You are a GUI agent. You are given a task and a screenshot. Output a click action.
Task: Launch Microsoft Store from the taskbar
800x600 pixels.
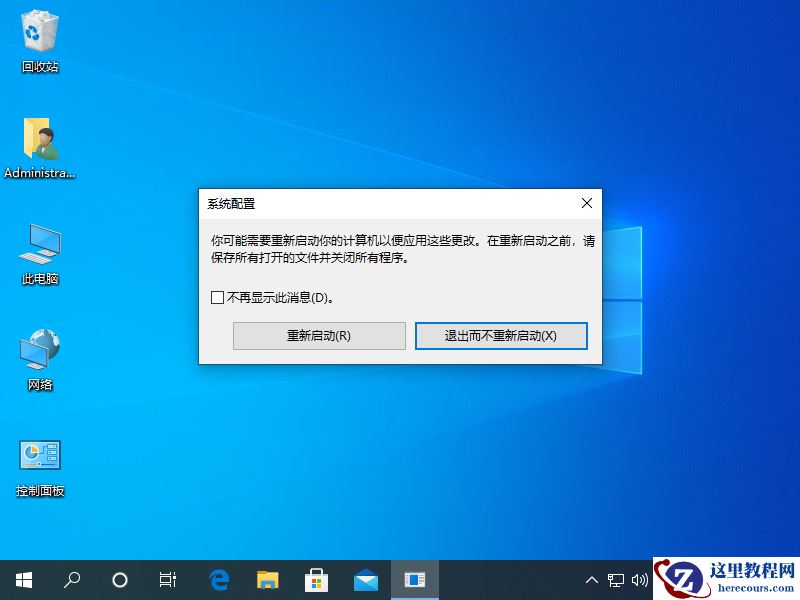point(316,579)
